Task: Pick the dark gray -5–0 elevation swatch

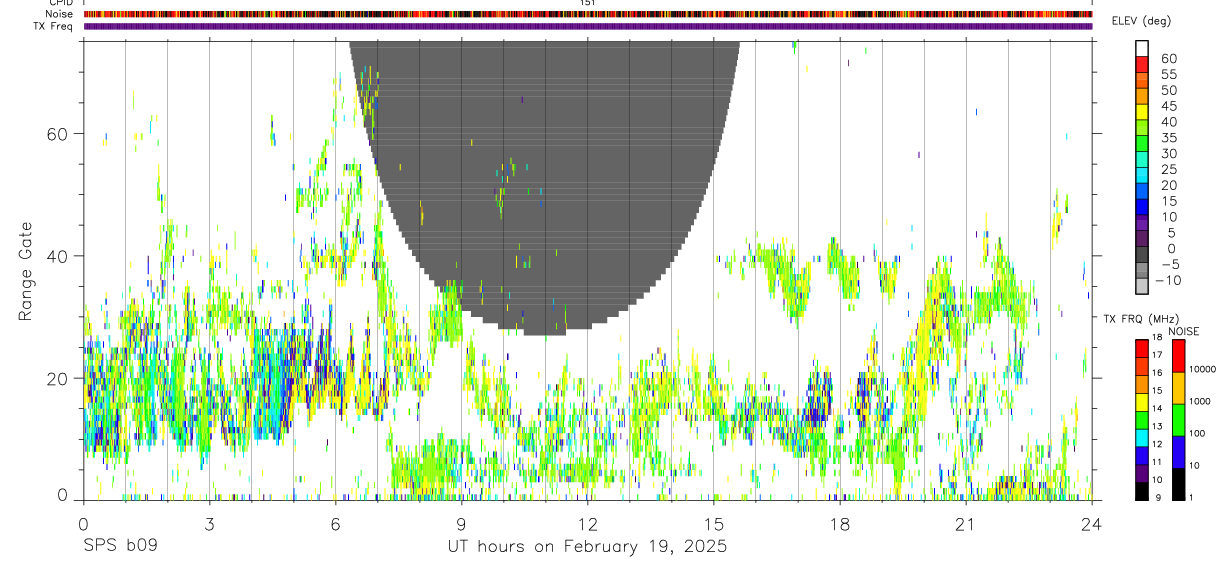Action: click(1142, 256)
